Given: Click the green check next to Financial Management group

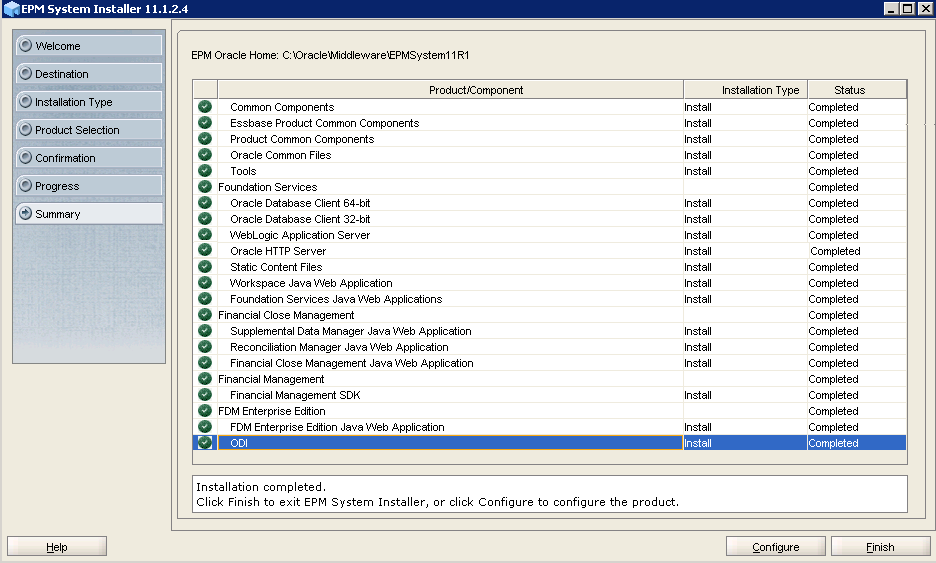Looking at the screenshot, I should coord(205,379).
